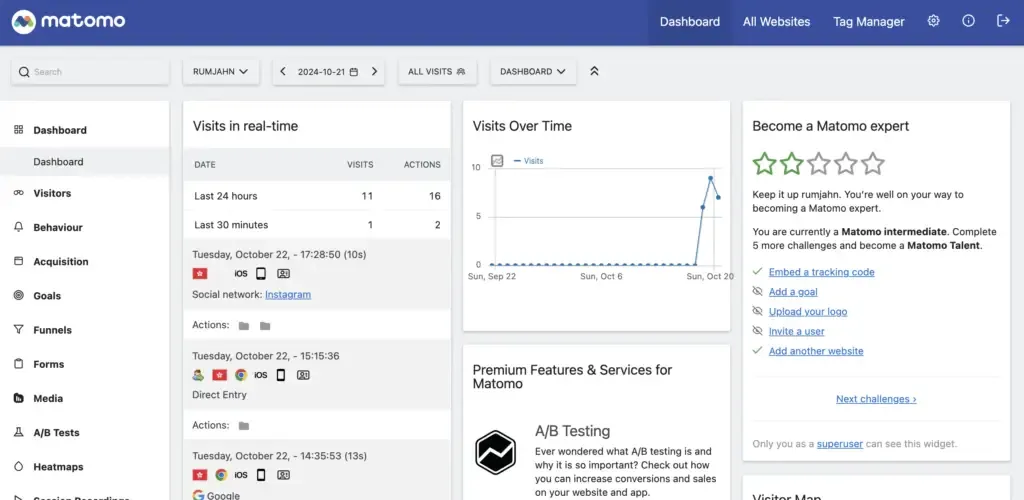Click the info icon in header
The image size is (1024, 500).
968,21
